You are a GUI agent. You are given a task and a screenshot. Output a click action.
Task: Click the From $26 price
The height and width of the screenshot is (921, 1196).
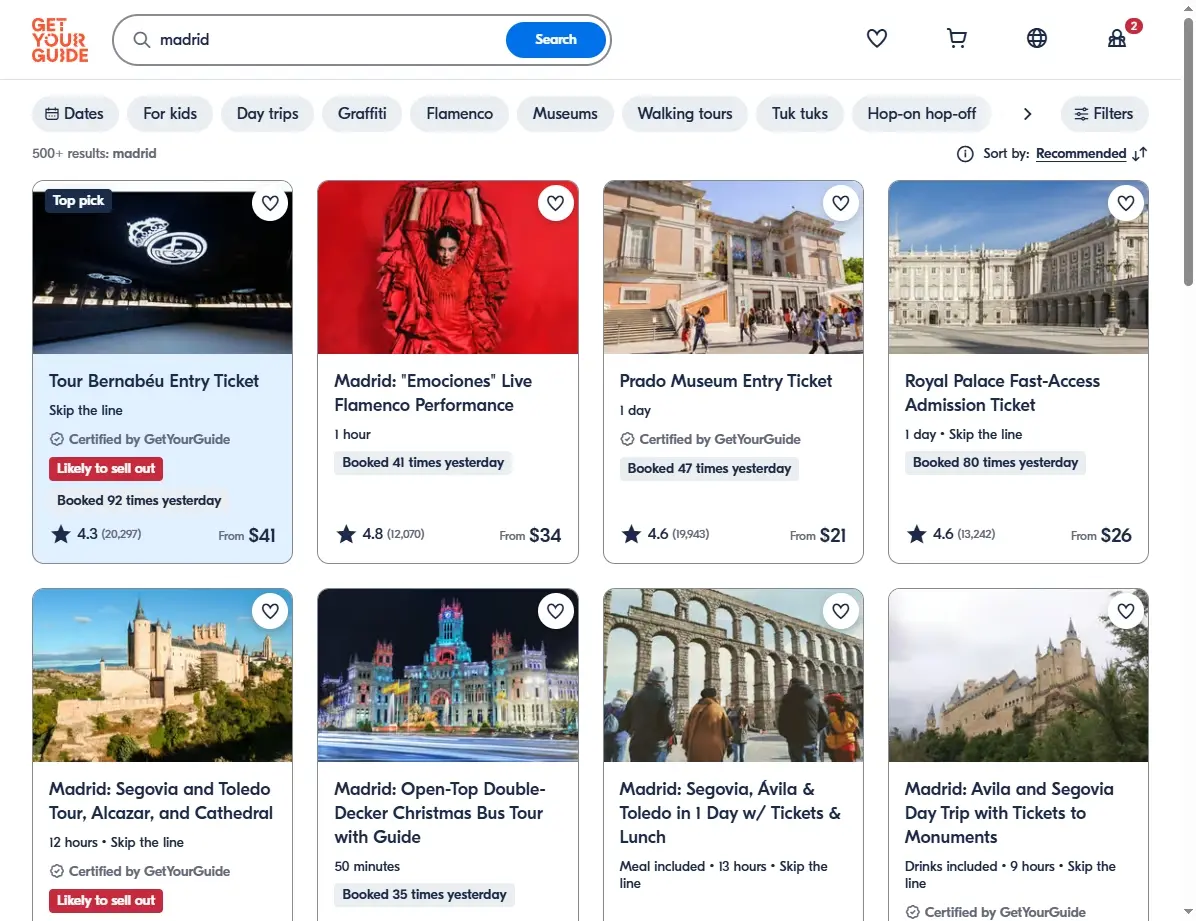[x=1101, y=536]
